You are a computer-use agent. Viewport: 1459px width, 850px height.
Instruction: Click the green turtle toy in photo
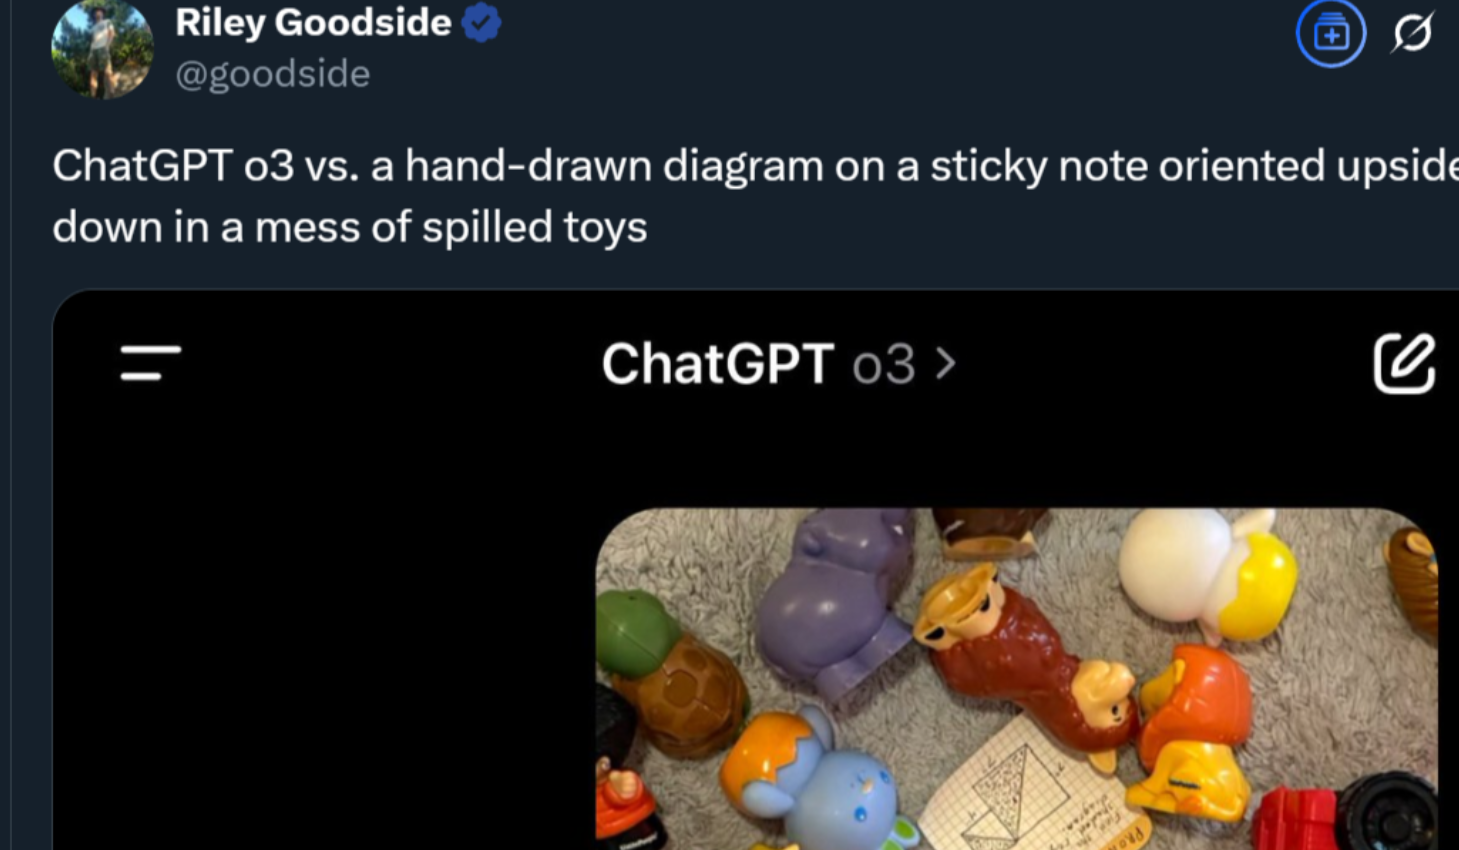pyautogui.click(x=670, y=672)
